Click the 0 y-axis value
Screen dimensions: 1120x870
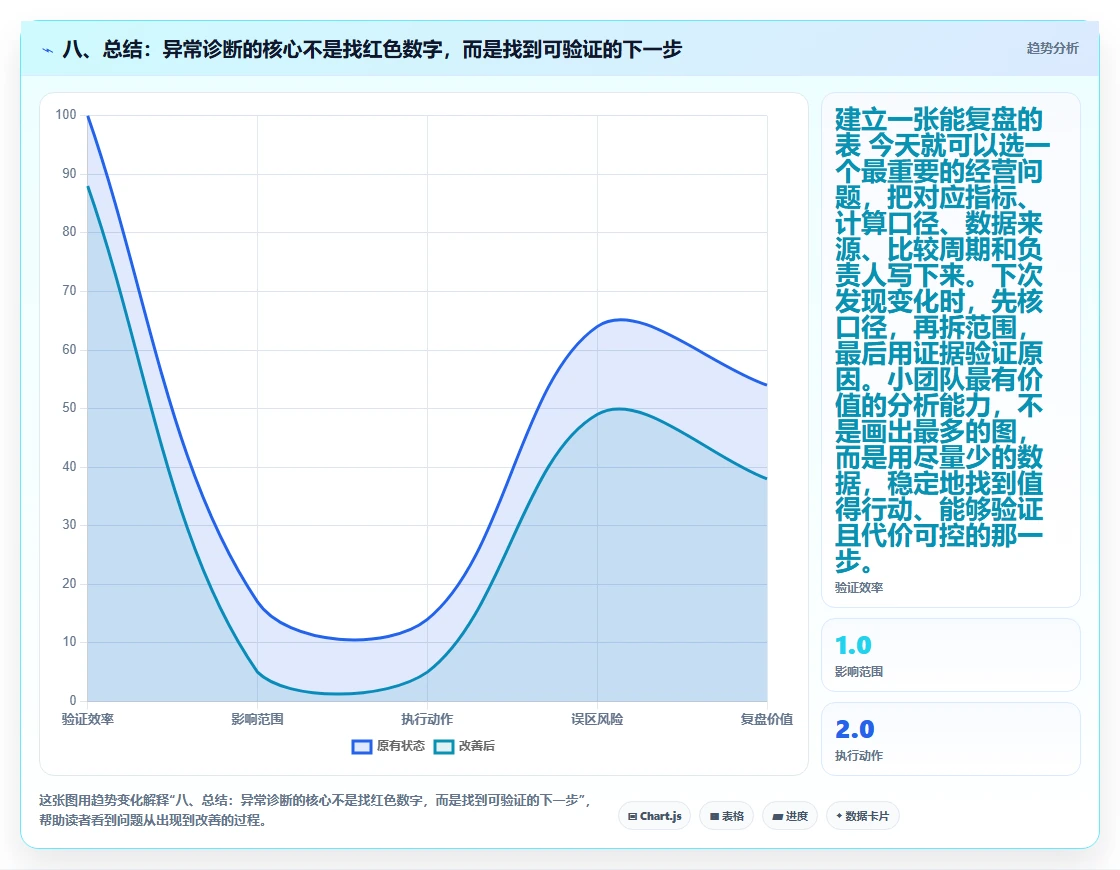pos(73,700)
